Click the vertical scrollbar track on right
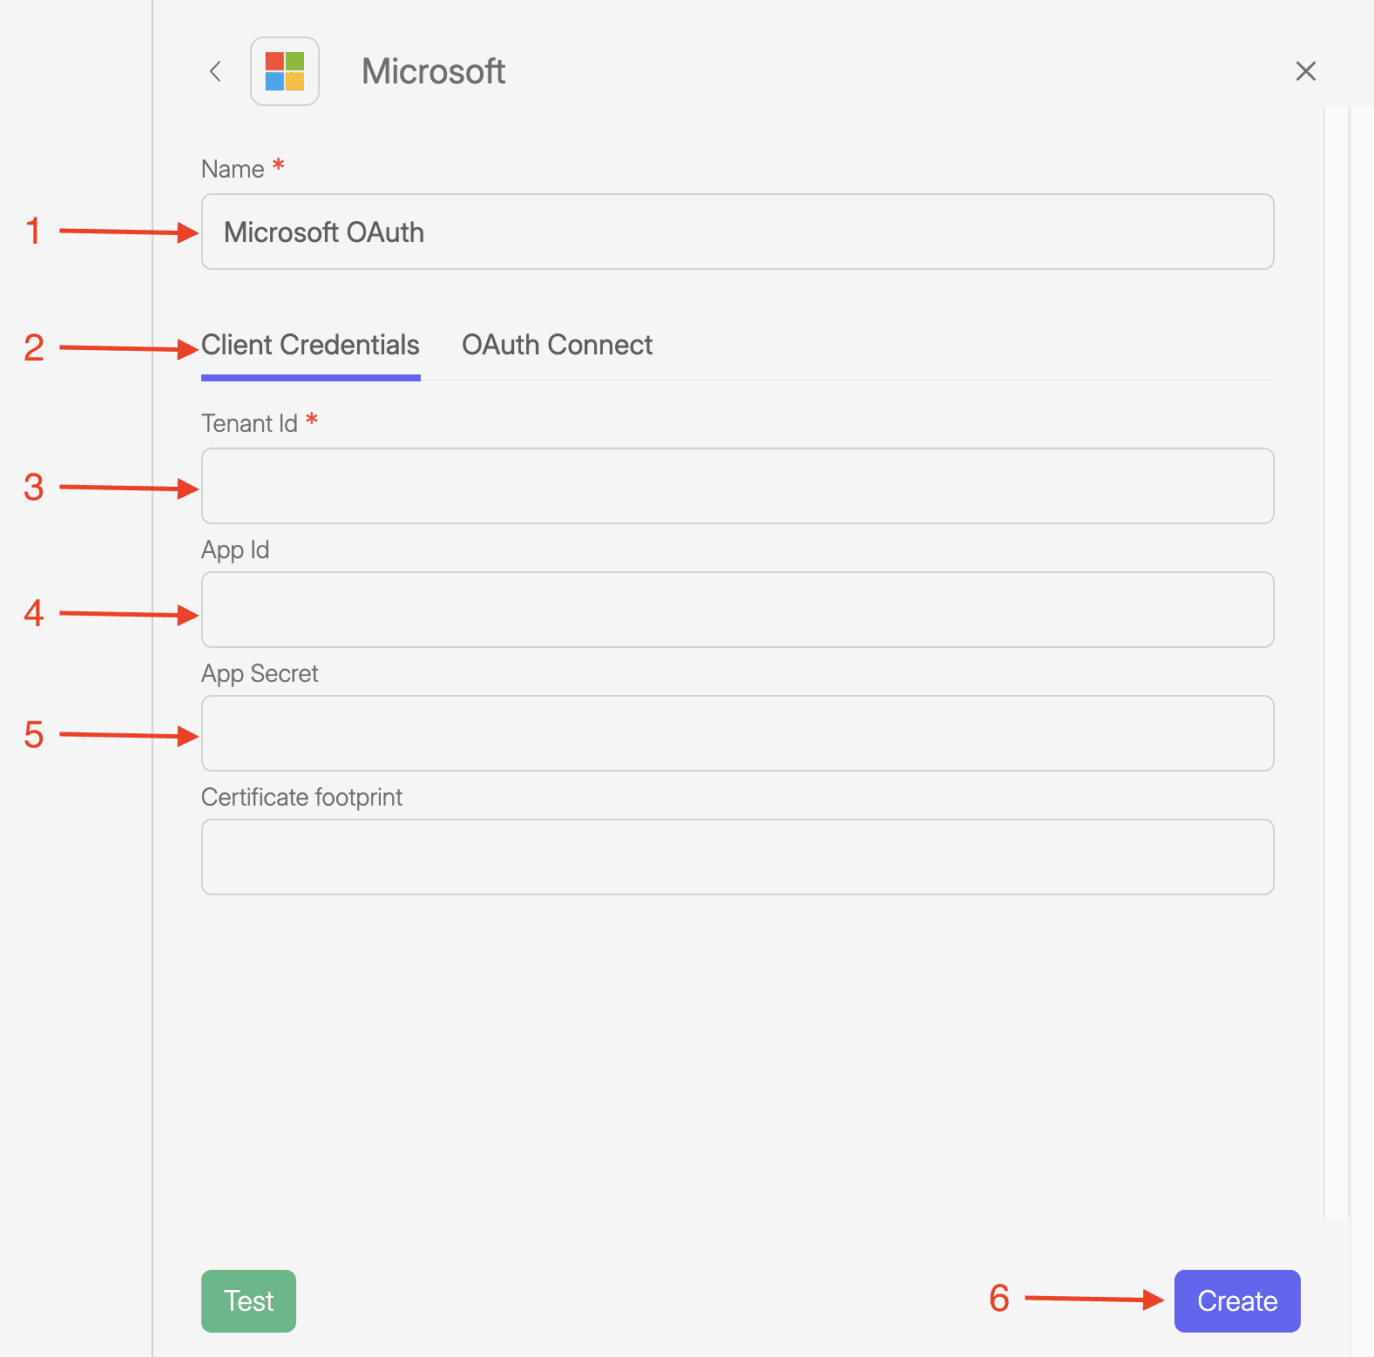1374x1357 pixels. tap(1336, 660)
